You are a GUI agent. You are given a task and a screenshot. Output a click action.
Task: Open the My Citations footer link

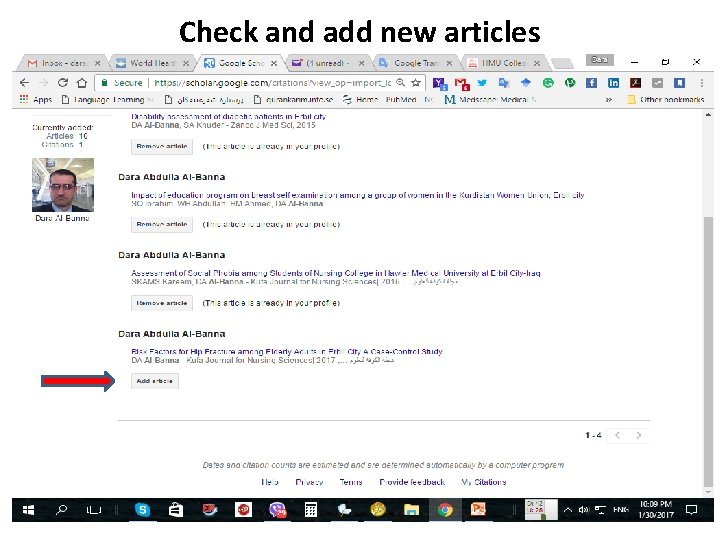[x=484, y=482]
